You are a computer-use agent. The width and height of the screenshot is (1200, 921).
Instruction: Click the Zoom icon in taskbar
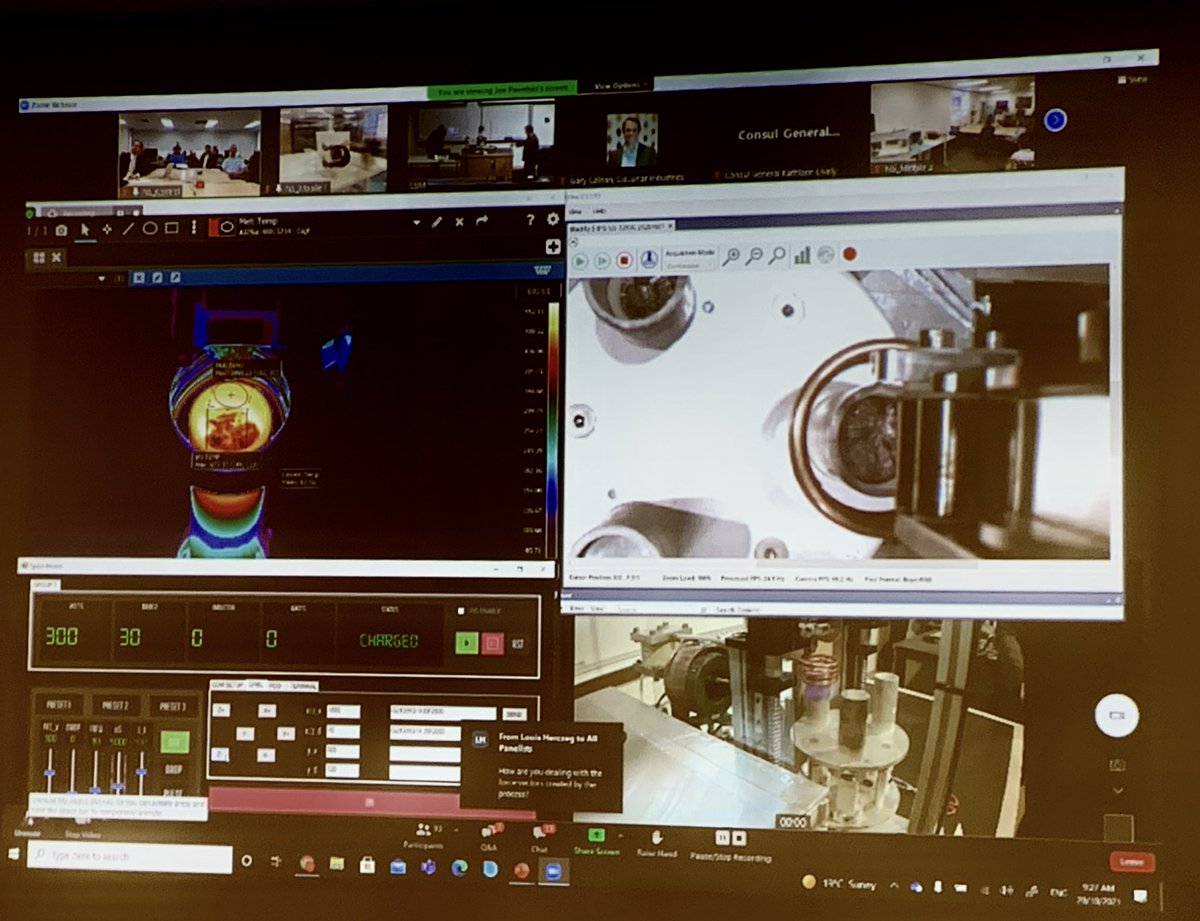pyautogui.click(x=551, y=871)
